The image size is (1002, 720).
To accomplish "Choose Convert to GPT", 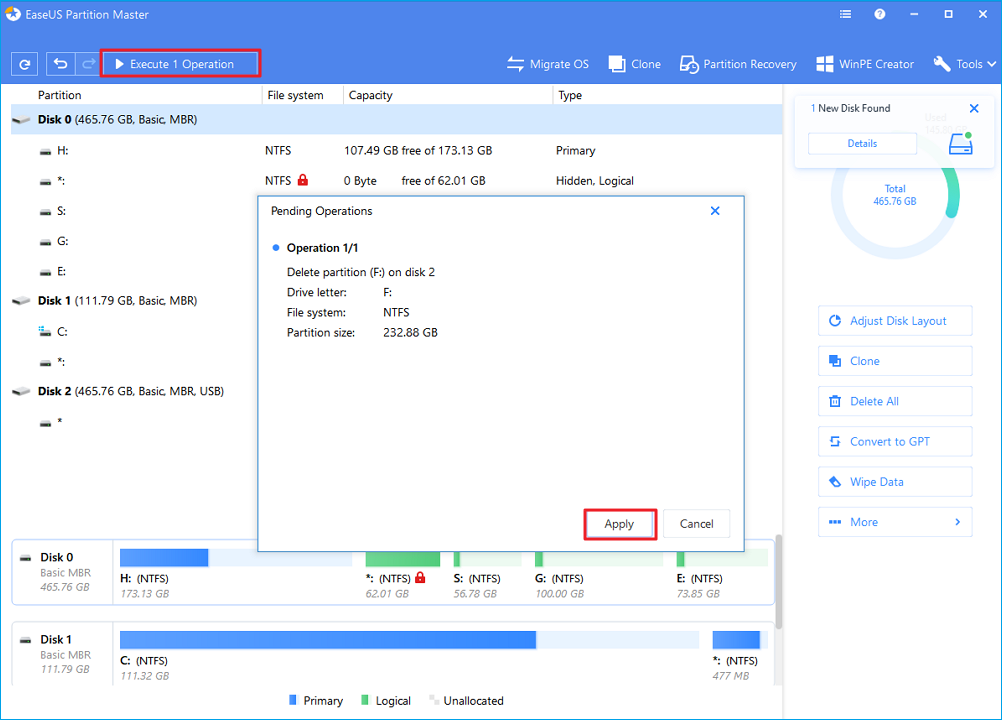I will click(x=895, y=441).
